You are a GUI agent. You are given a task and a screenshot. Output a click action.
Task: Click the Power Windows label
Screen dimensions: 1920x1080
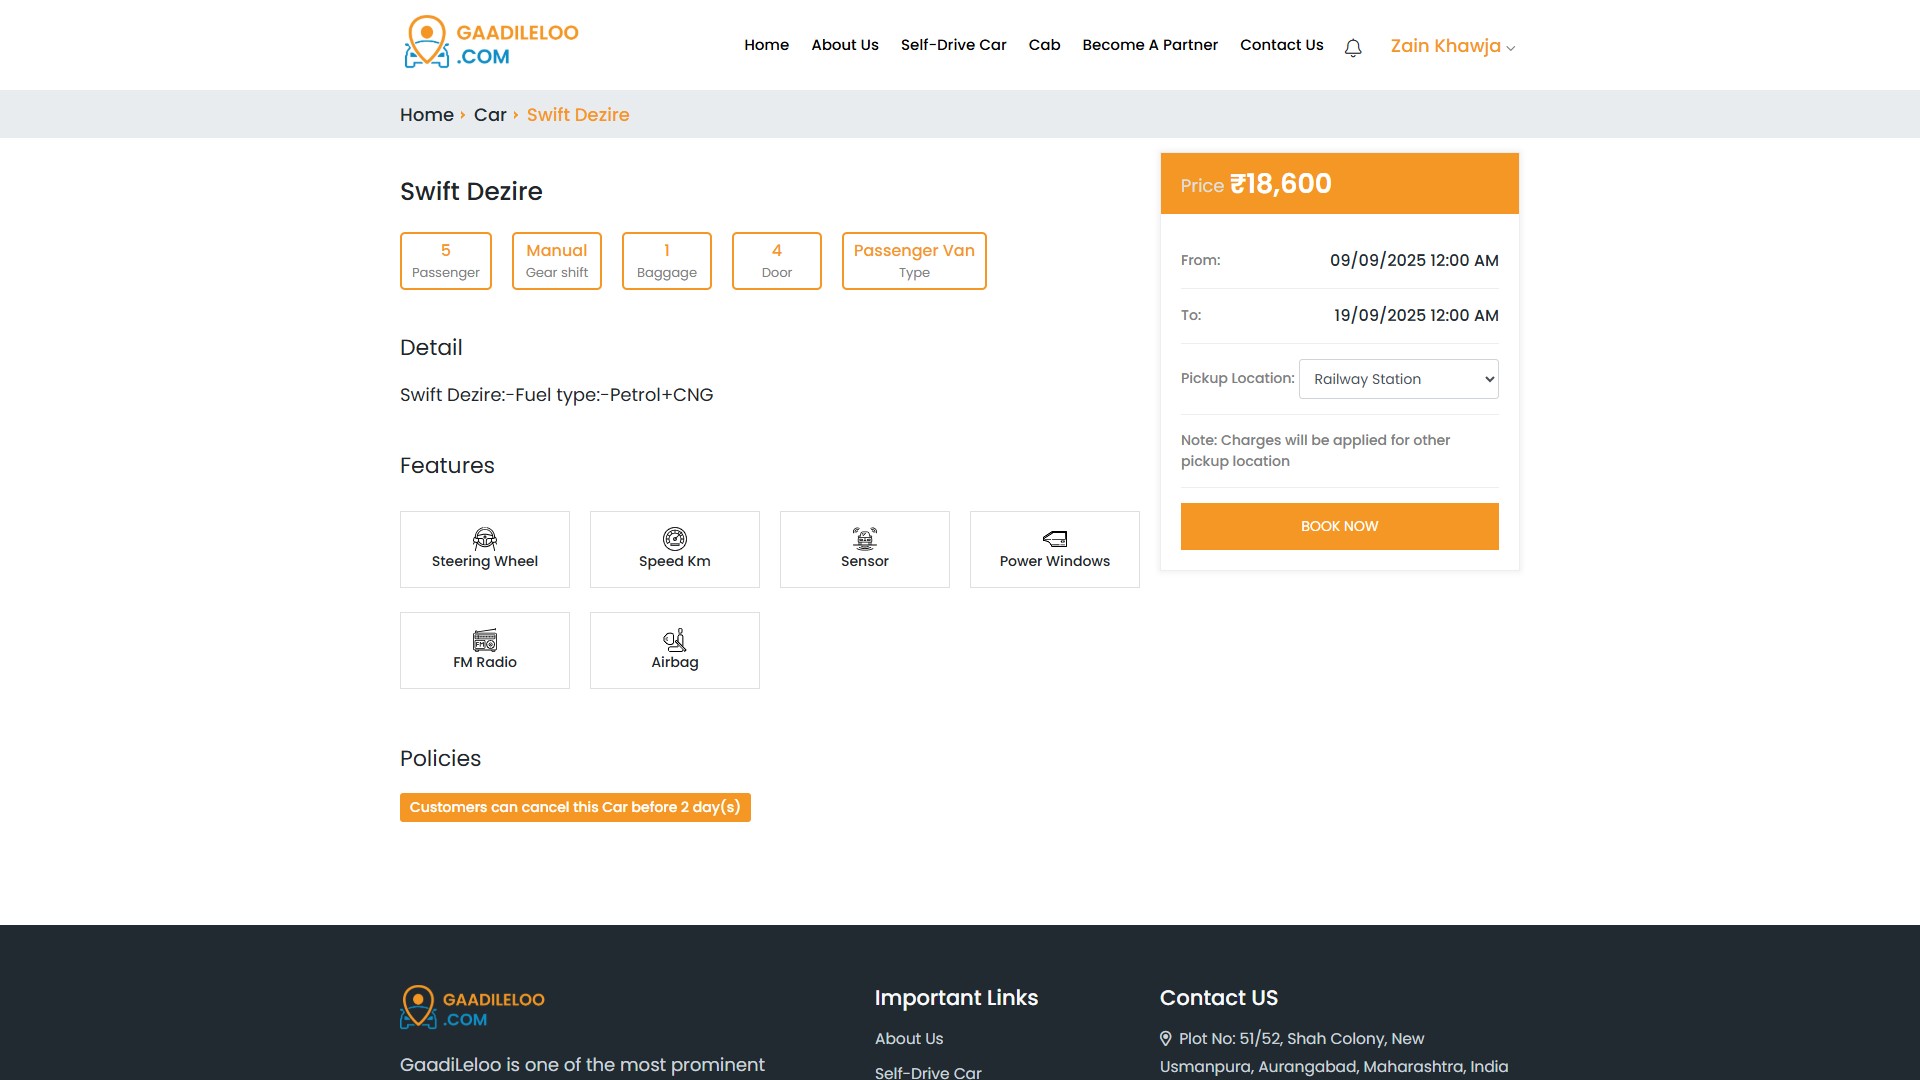click(1055, 561)
